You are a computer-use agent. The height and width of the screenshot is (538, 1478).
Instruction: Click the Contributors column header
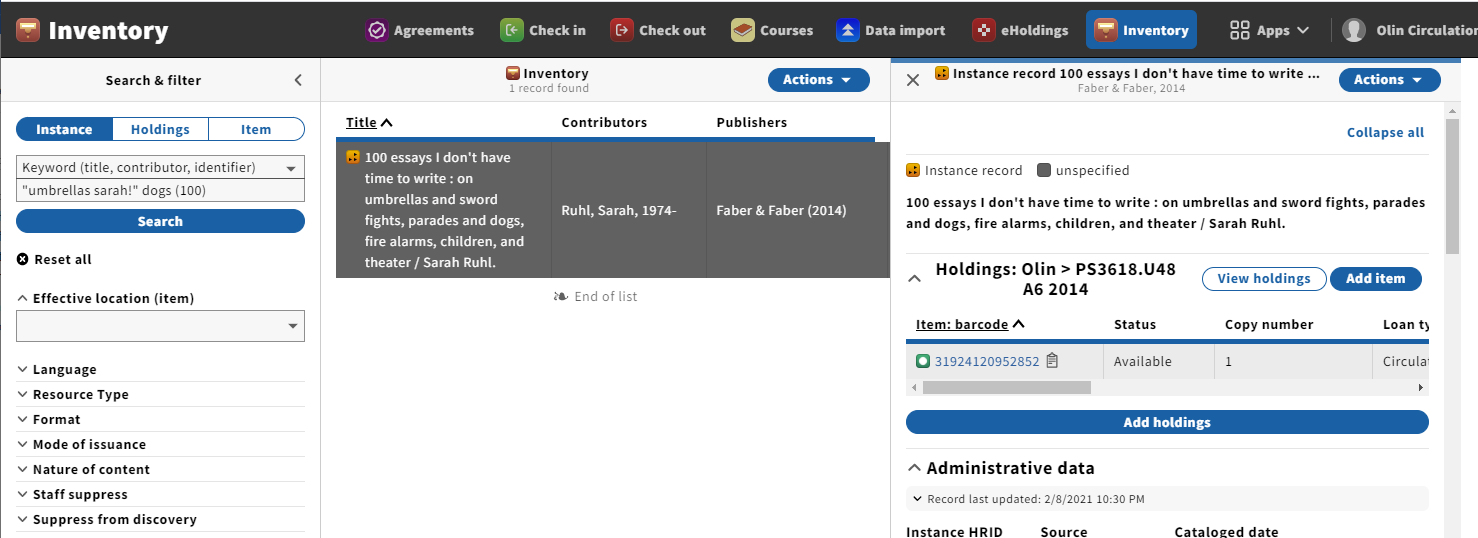click(604, 122)
